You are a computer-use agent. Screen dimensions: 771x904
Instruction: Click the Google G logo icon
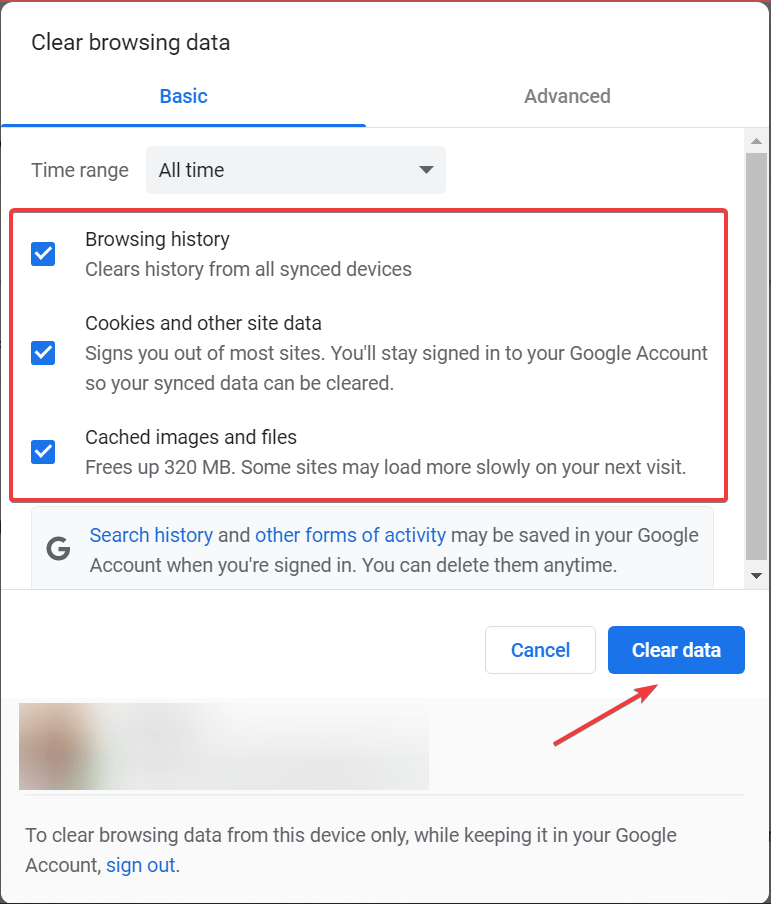tap(58, 549)
